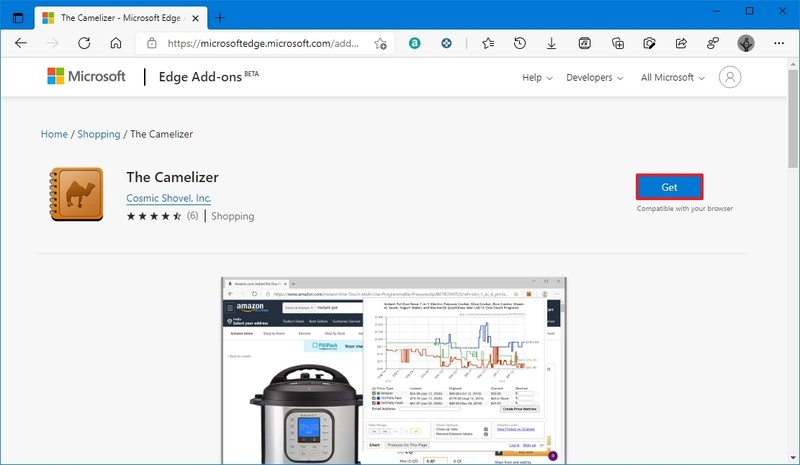Expand the Developers dropdown menu

coord(595,78)
